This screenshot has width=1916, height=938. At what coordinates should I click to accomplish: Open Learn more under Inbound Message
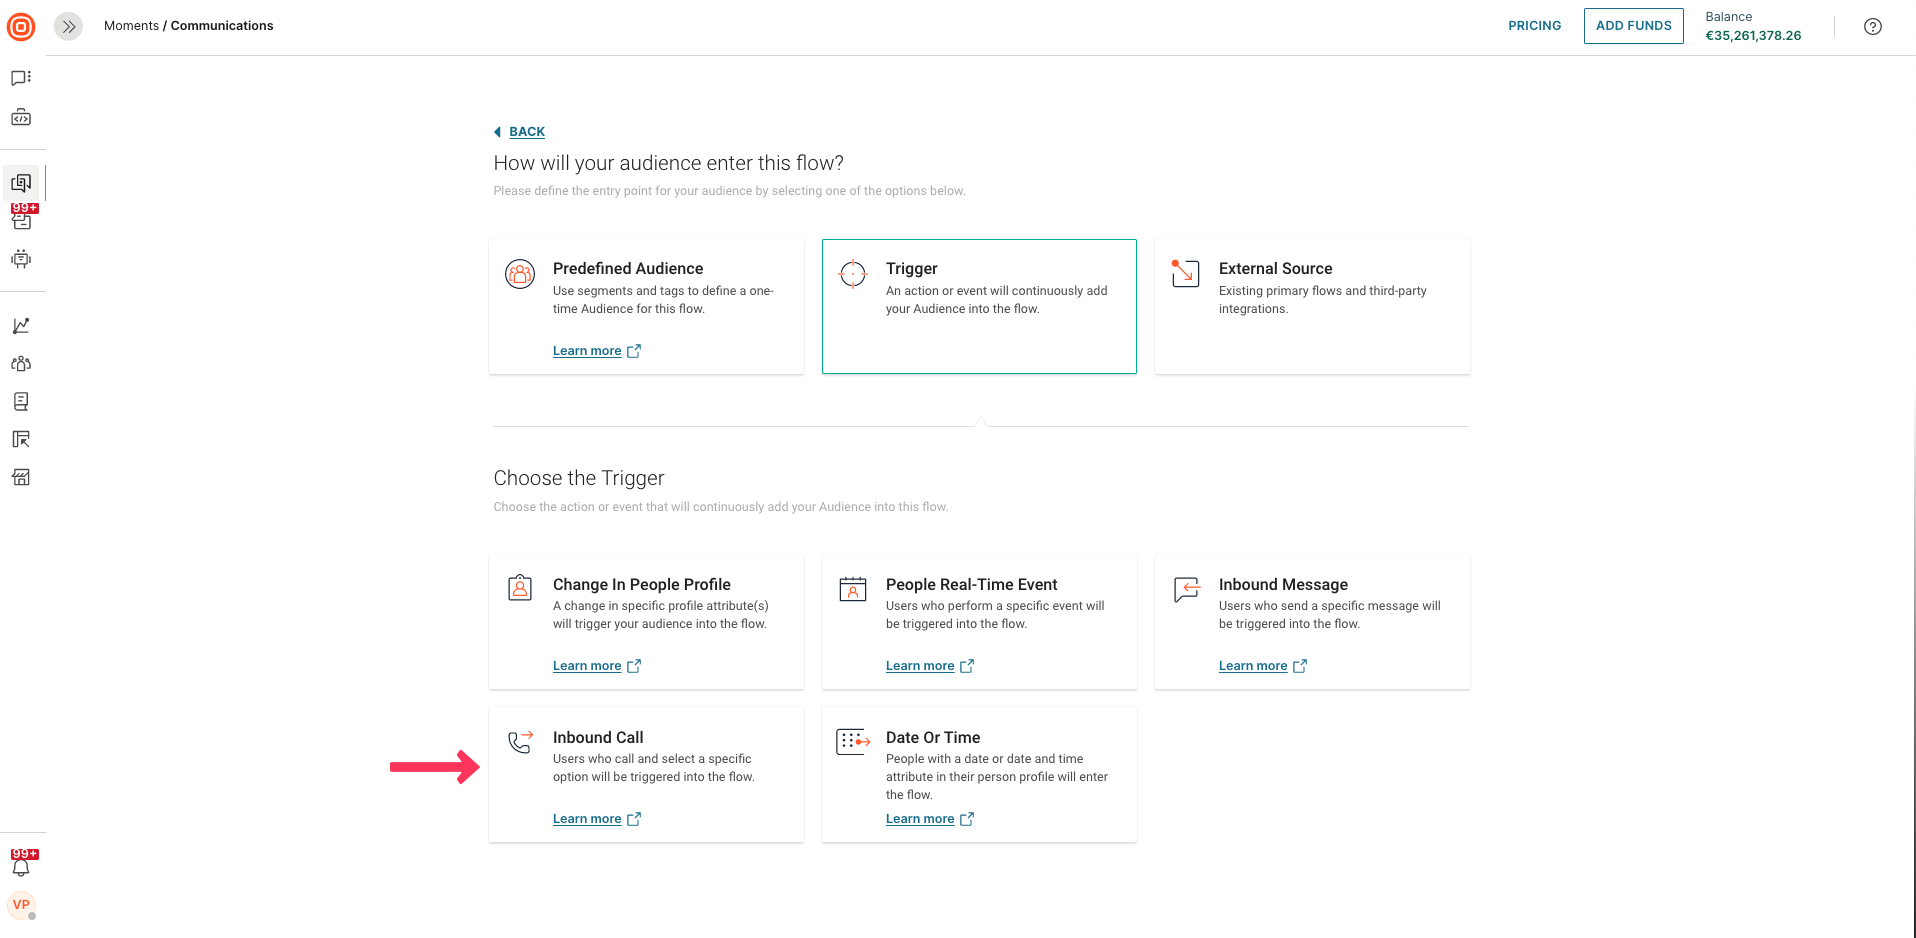coord(1253,666)
